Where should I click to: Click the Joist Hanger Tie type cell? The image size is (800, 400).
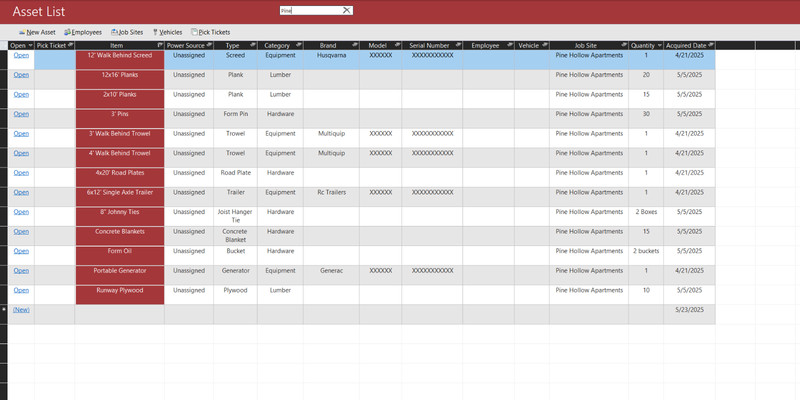235,216
